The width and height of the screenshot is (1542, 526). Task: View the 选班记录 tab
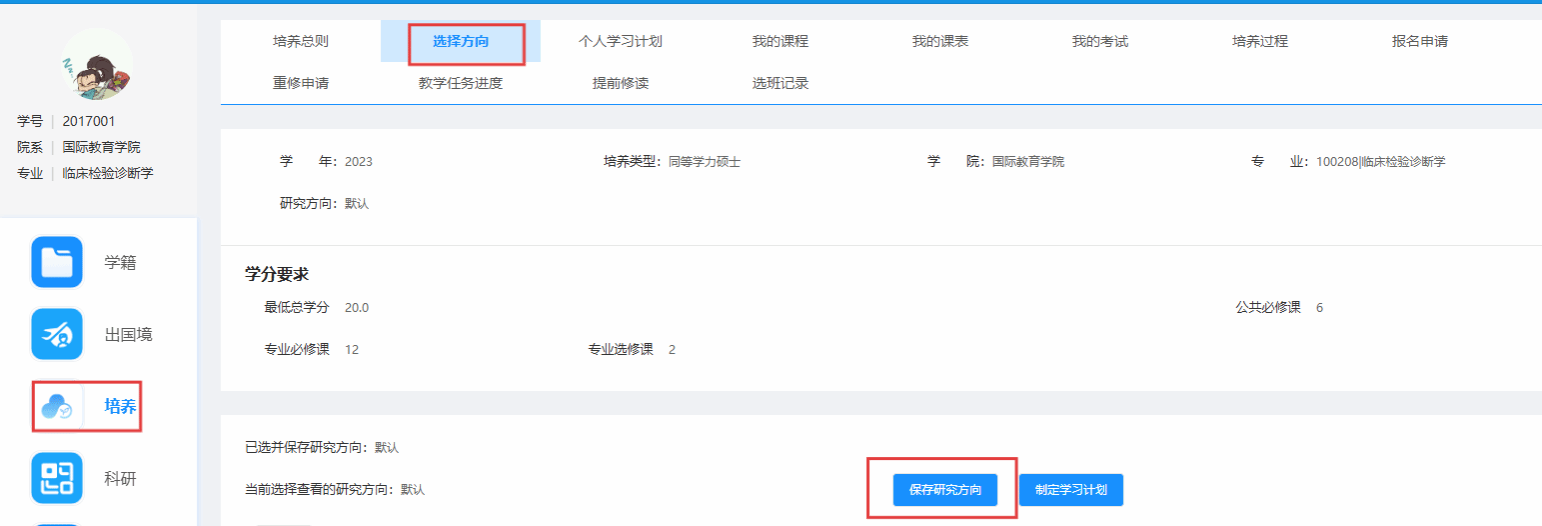click(780, 83)
